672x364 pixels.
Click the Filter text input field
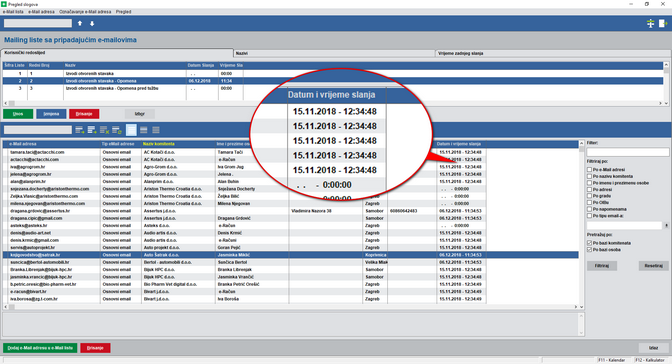coord(627,152)
